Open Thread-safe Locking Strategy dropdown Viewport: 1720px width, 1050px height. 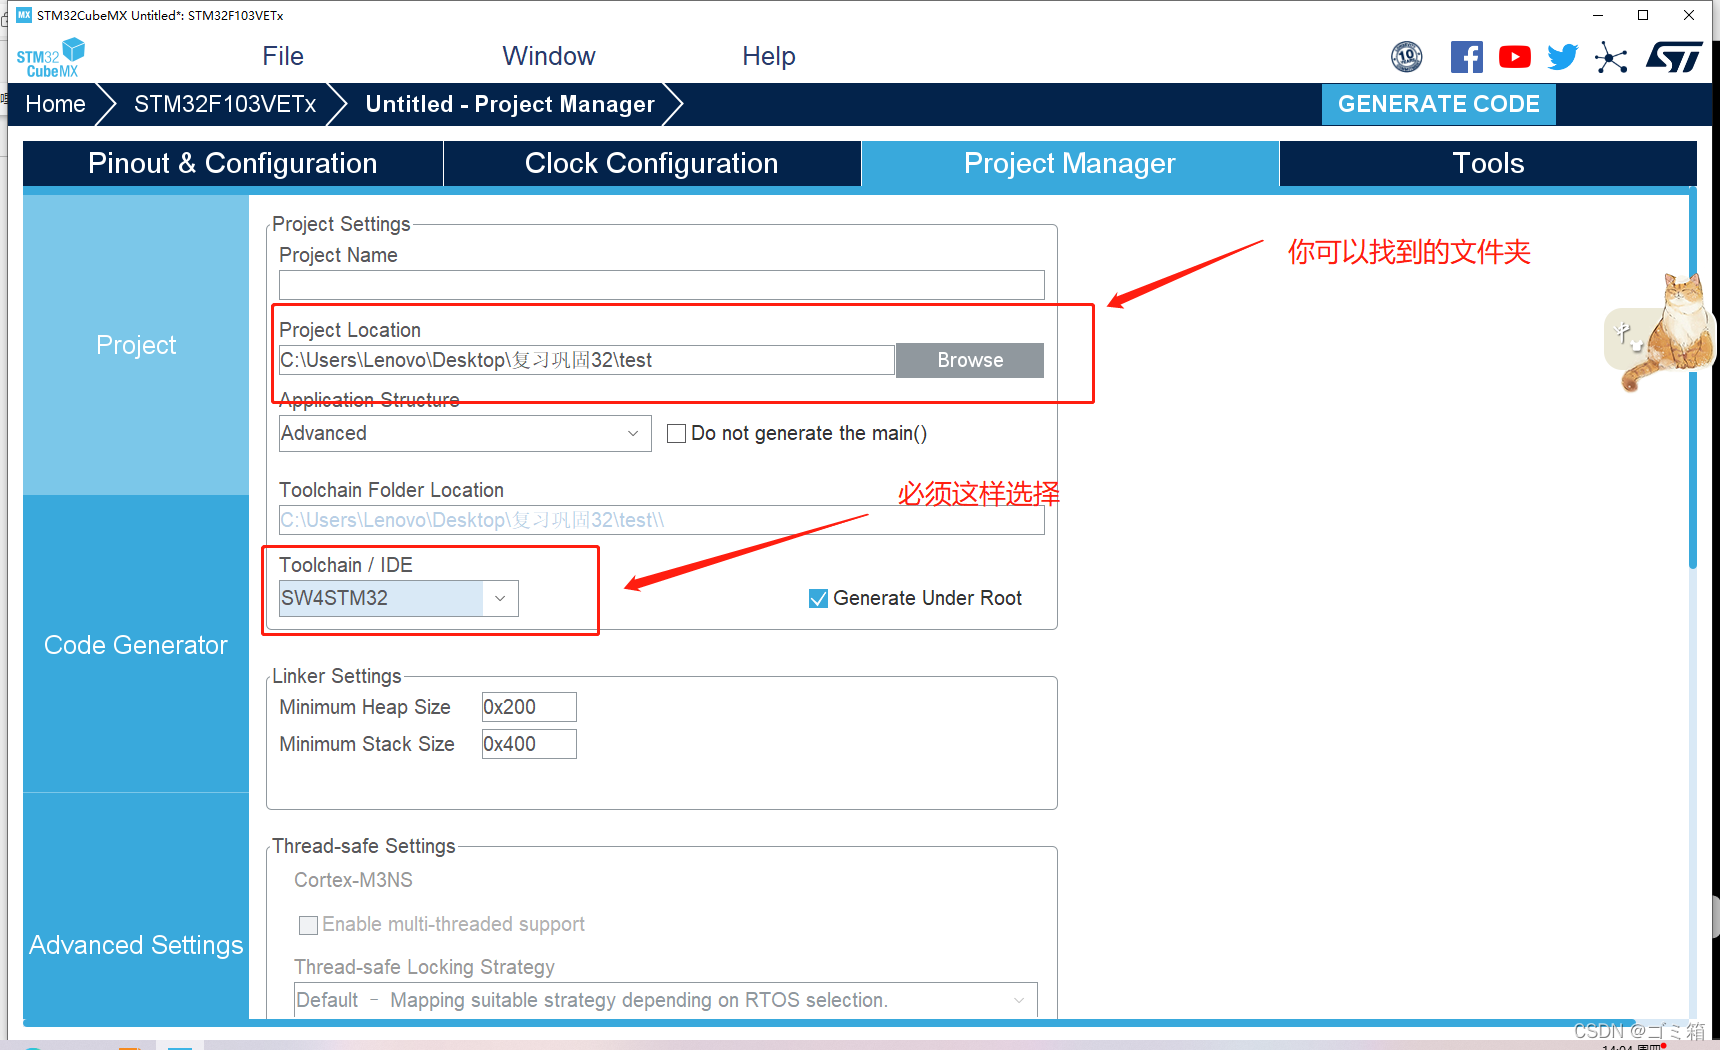tap(666, 1000)
